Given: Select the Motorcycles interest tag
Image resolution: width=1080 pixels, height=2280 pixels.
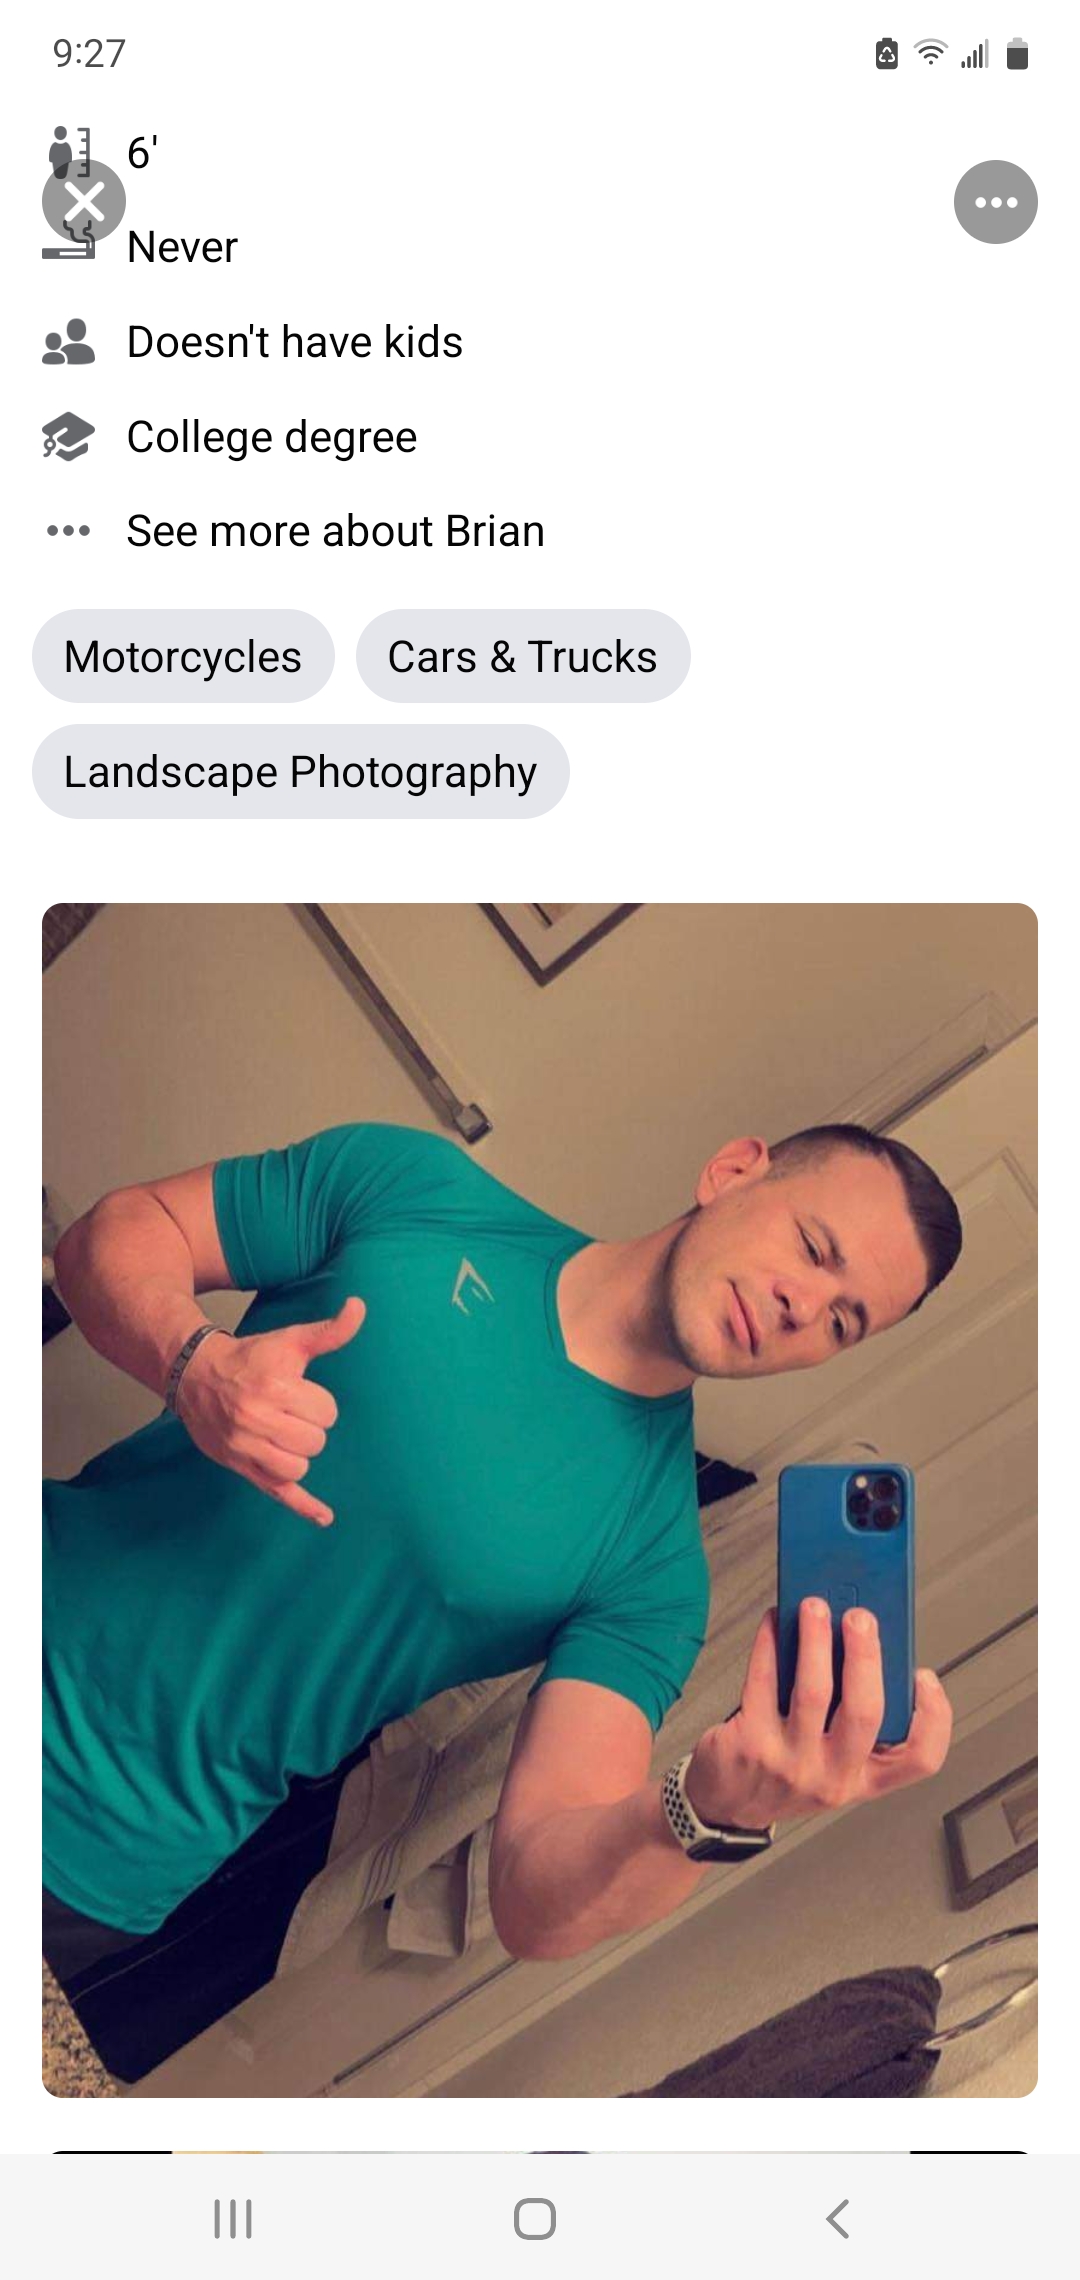Looking at the screenshot, I should tap(183, 656).
